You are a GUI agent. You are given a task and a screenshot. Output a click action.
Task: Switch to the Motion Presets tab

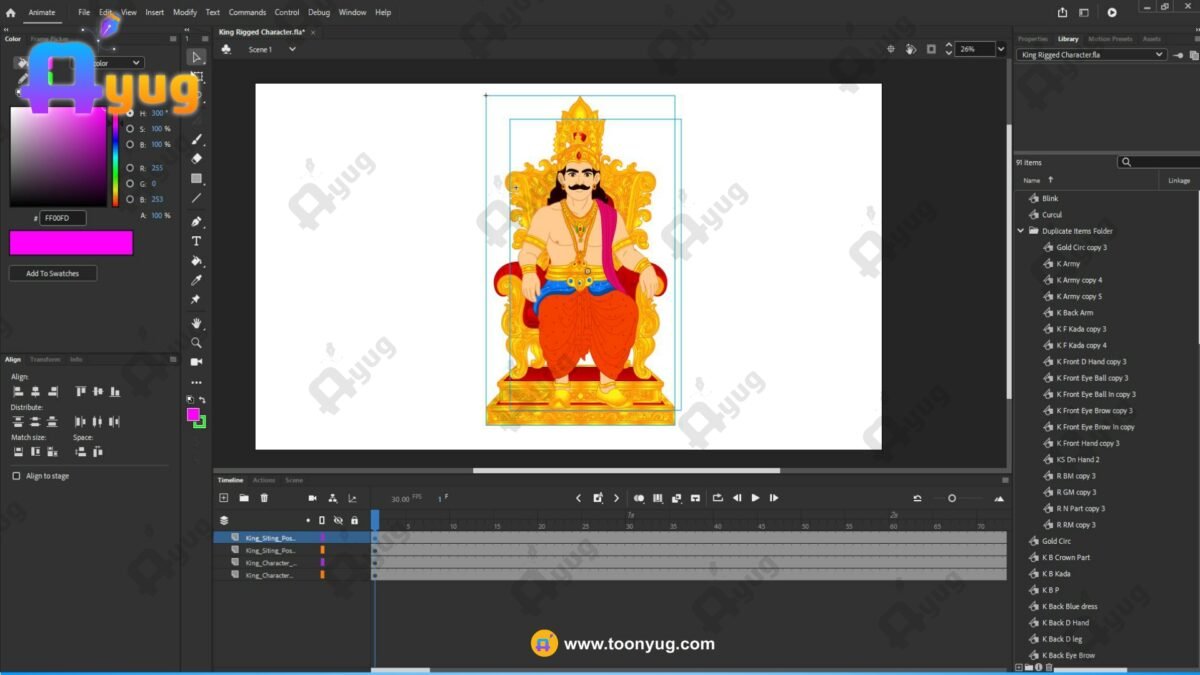1111,39
